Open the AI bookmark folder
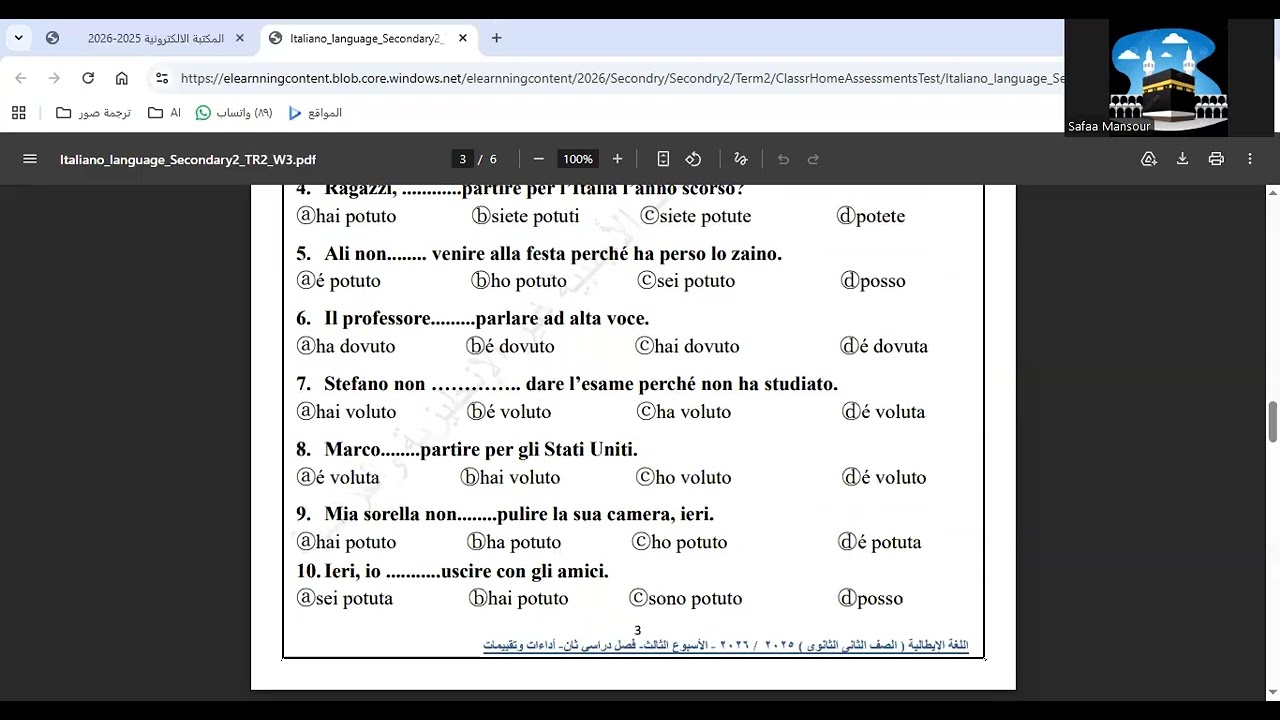The width and height of the screenshot is (1280, 720). click(165, 113)
